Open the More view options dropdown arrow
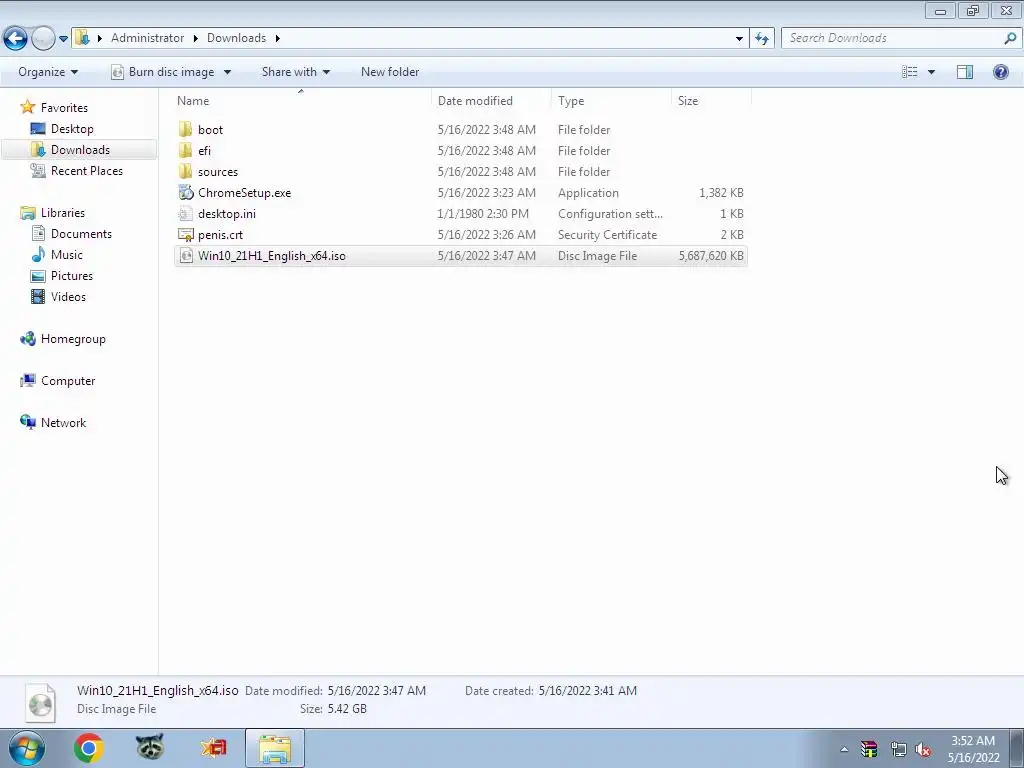The width and height of the screenshot is (1024, 768). pyautogui.click(x=931, y=72)
